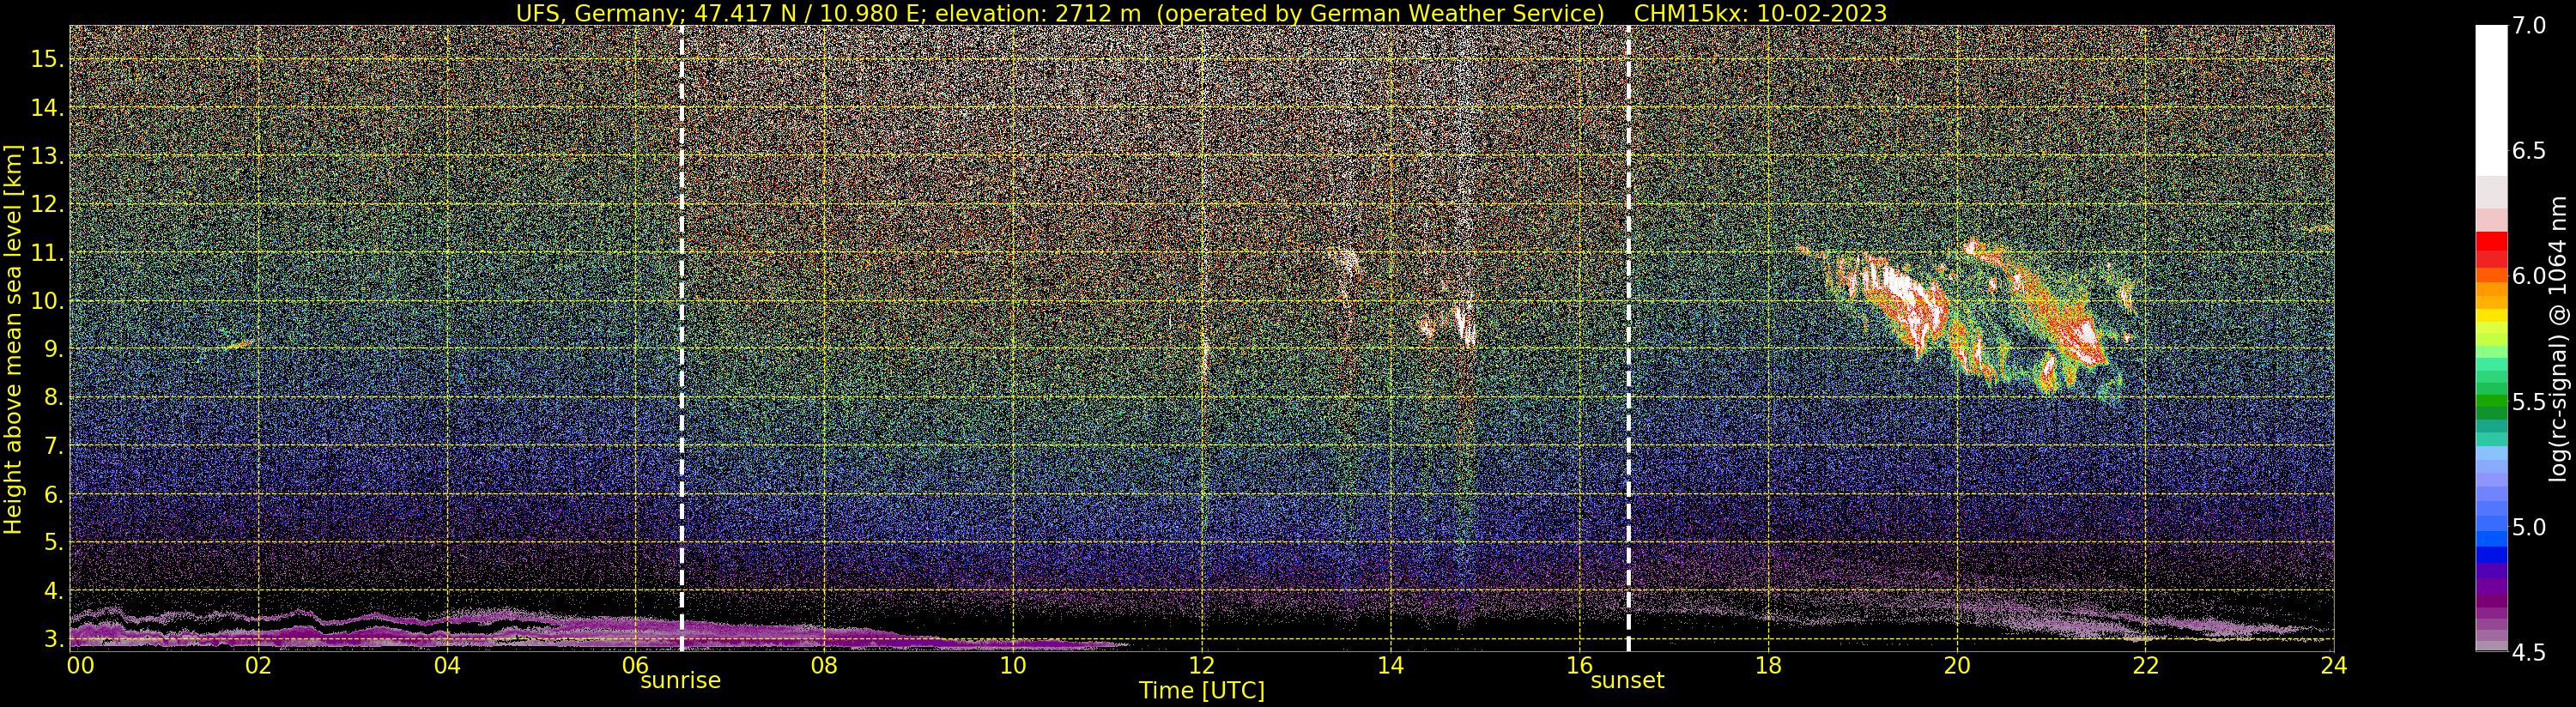Click the time axis tick label "04"
The width and height of the screenshot is (2576, 707).
447,665
